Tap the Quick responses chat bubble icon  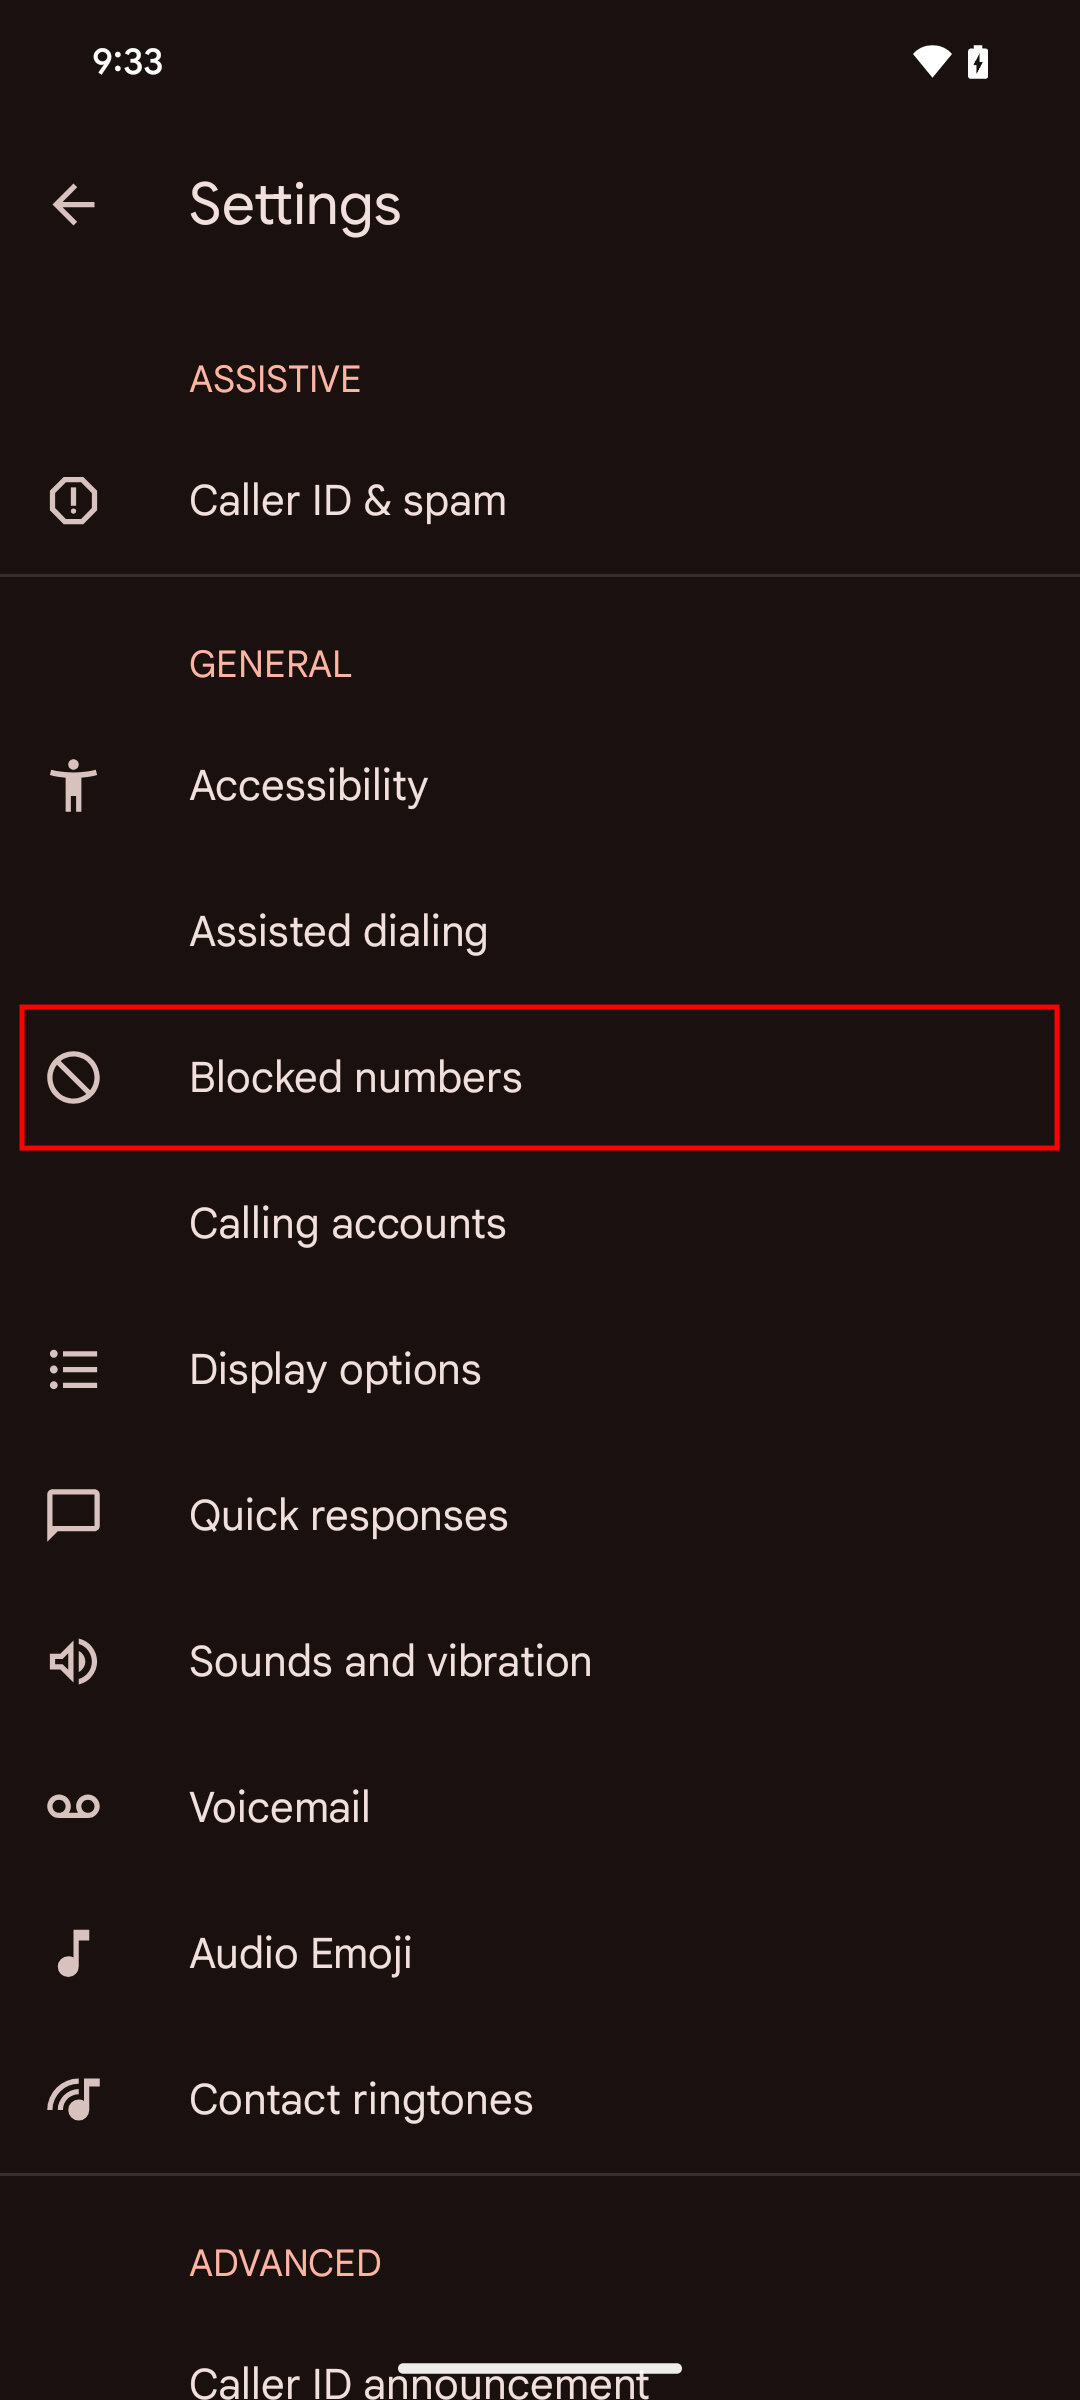tap(73, 1515)
